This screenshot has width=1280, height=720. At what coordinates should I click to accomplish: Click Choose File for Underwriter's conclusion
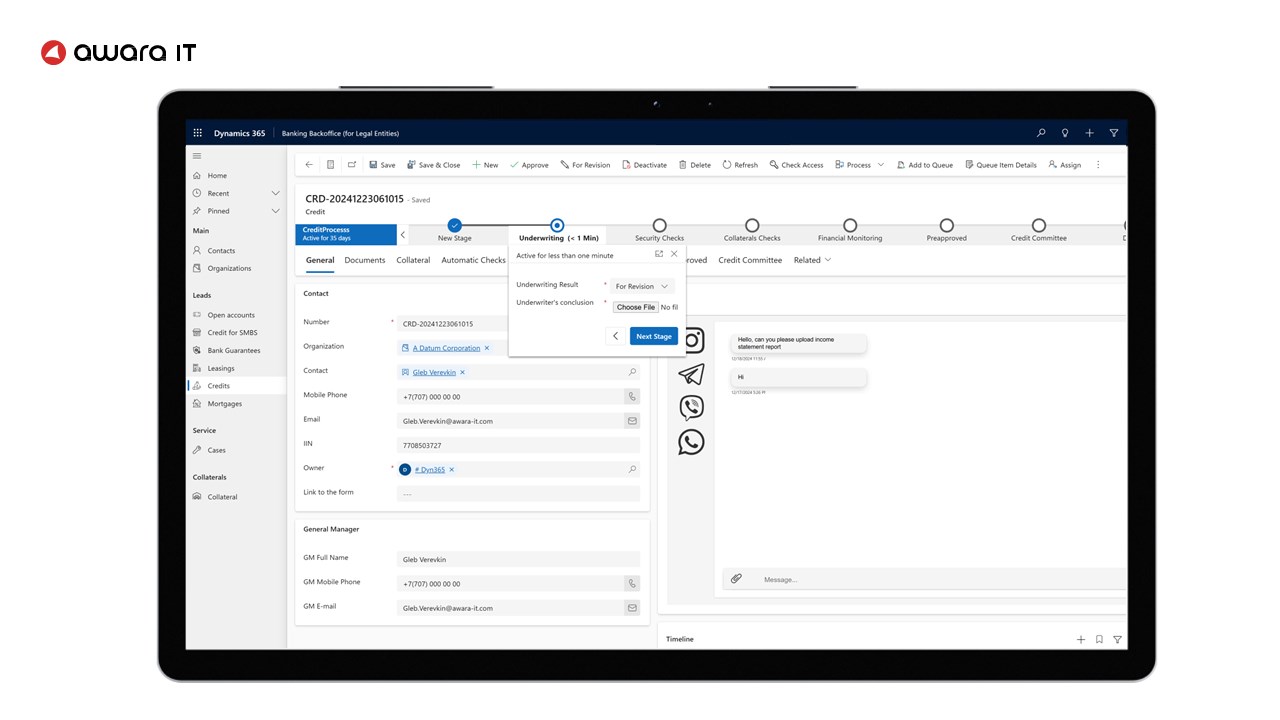tap(636, 307)
